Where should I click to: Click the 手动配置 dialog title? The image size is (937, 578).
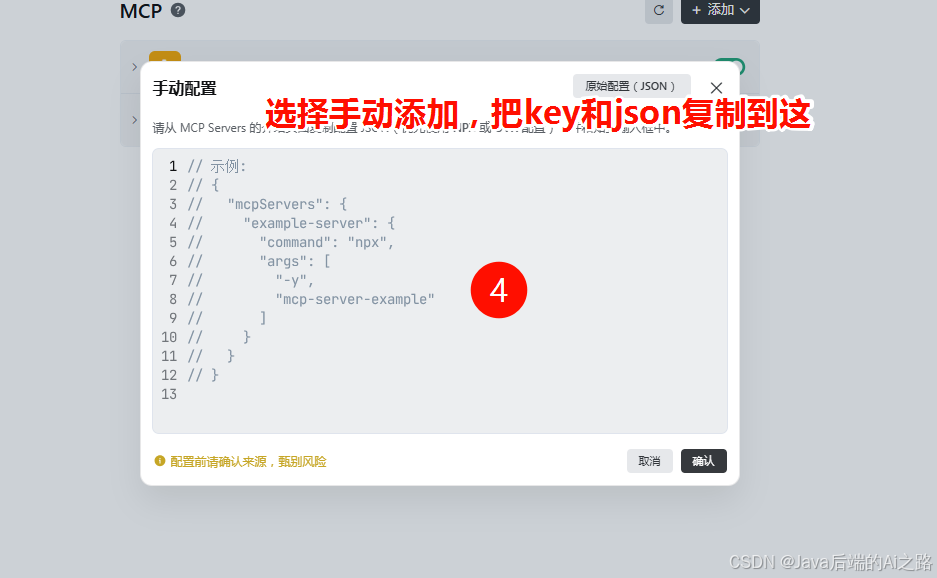(x=184, y=88)
